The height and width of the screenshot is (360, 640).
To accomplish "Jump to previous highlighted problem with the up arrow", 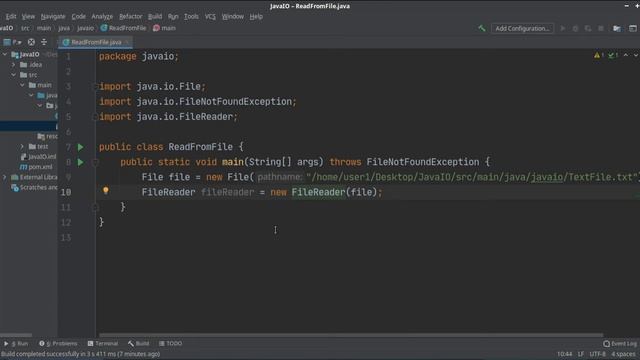I will [x=626, y=55].
